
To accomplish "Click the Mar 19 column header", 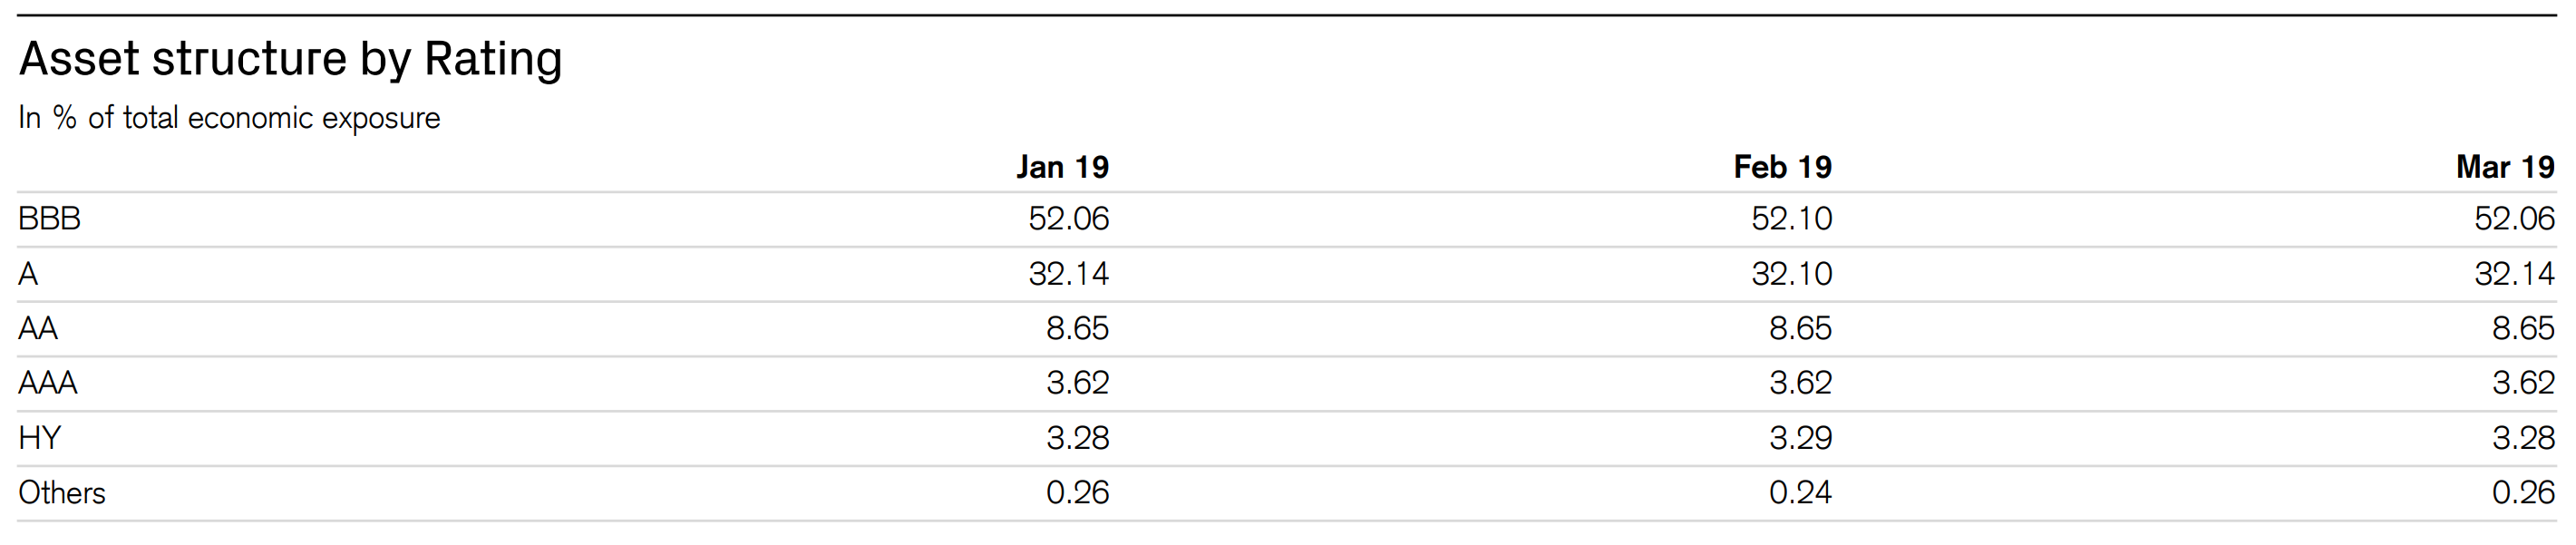I will [x=2505, y=167].
